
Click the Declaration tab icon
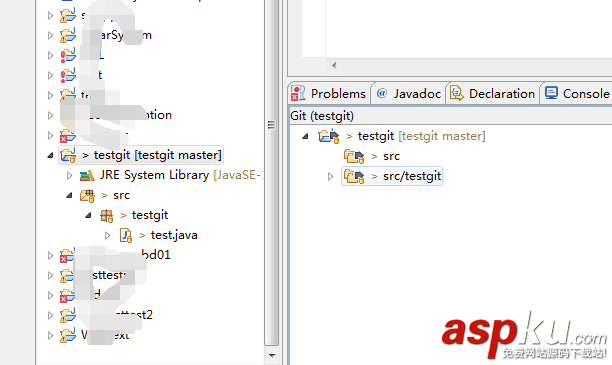456,93
